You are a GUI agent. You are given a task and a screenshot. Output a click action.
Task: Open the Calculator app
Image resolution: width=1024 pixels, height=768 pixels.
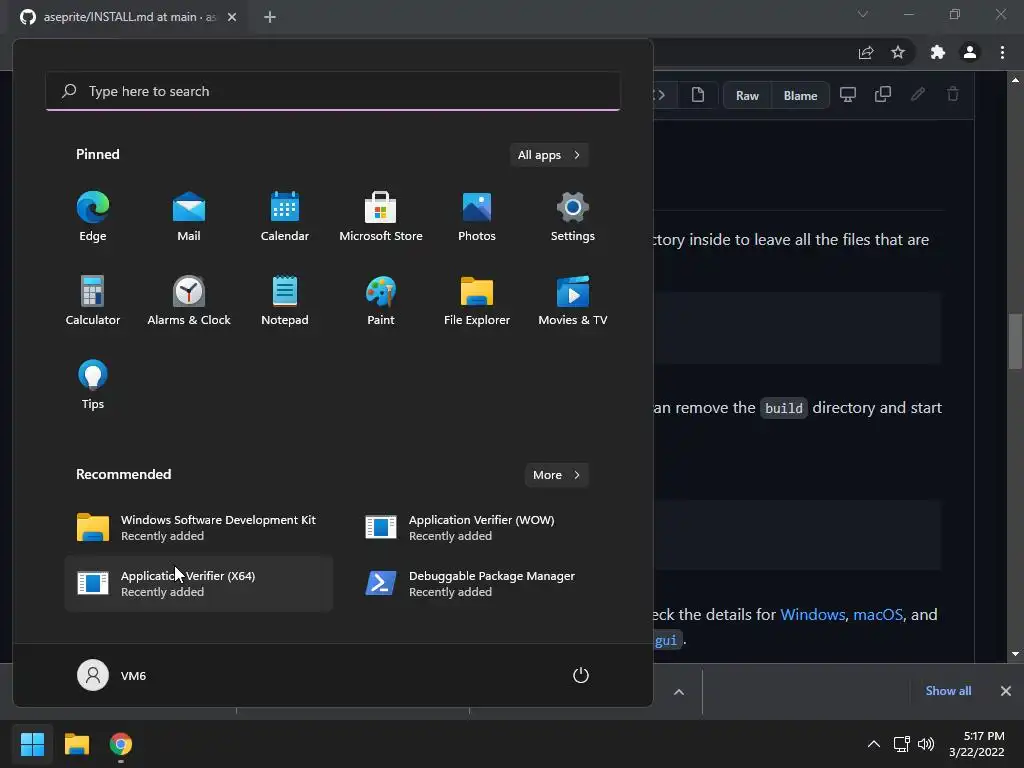[93, 300]
